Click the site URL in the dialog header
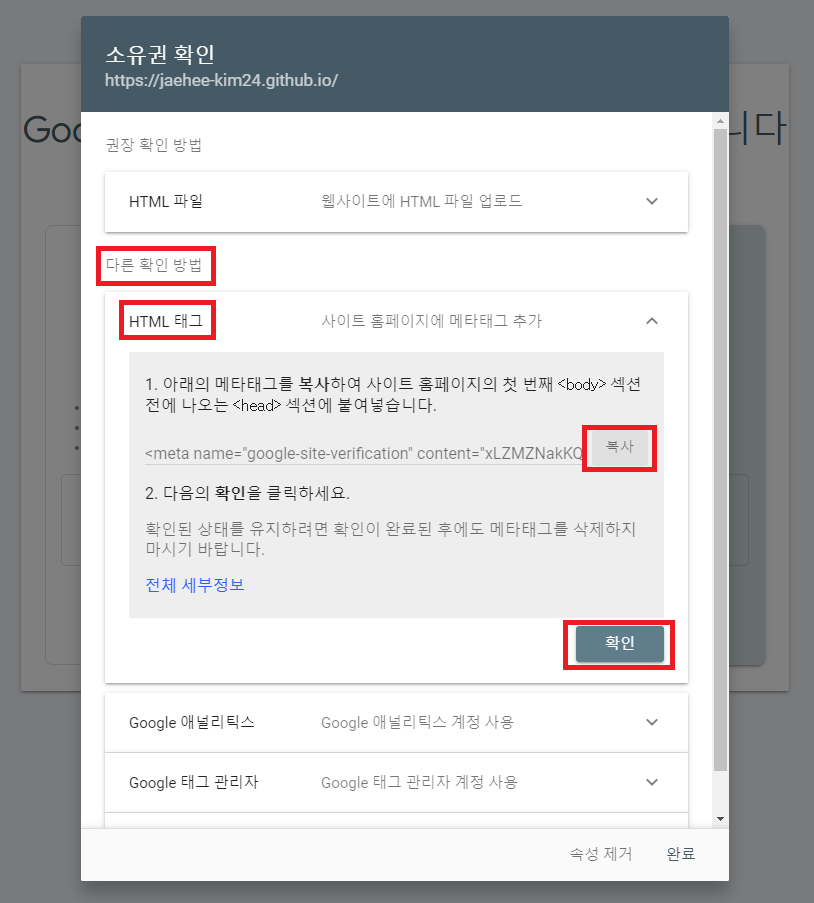The height and width of the screenshot is (903, 814). [221, 80]
